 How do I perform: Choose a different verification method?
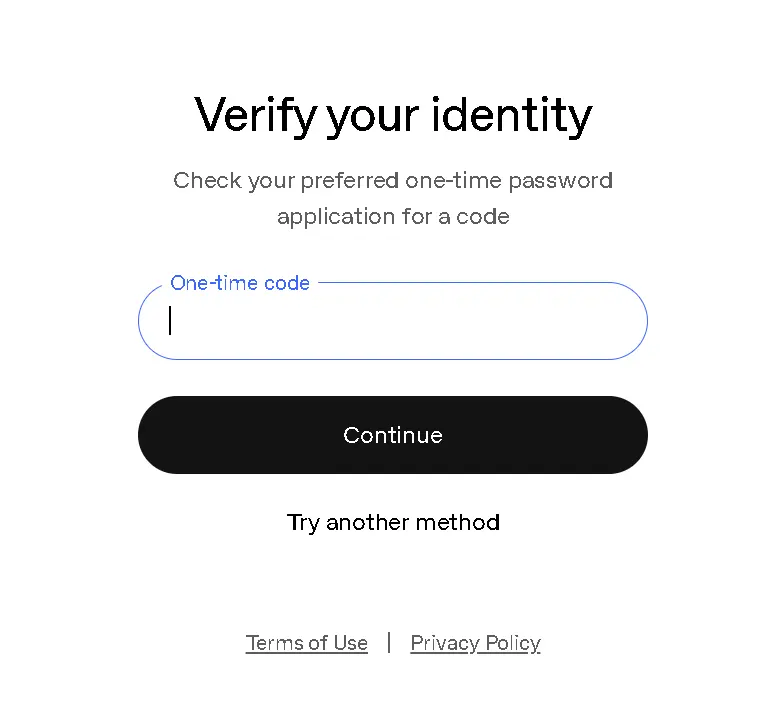(393, 523)
